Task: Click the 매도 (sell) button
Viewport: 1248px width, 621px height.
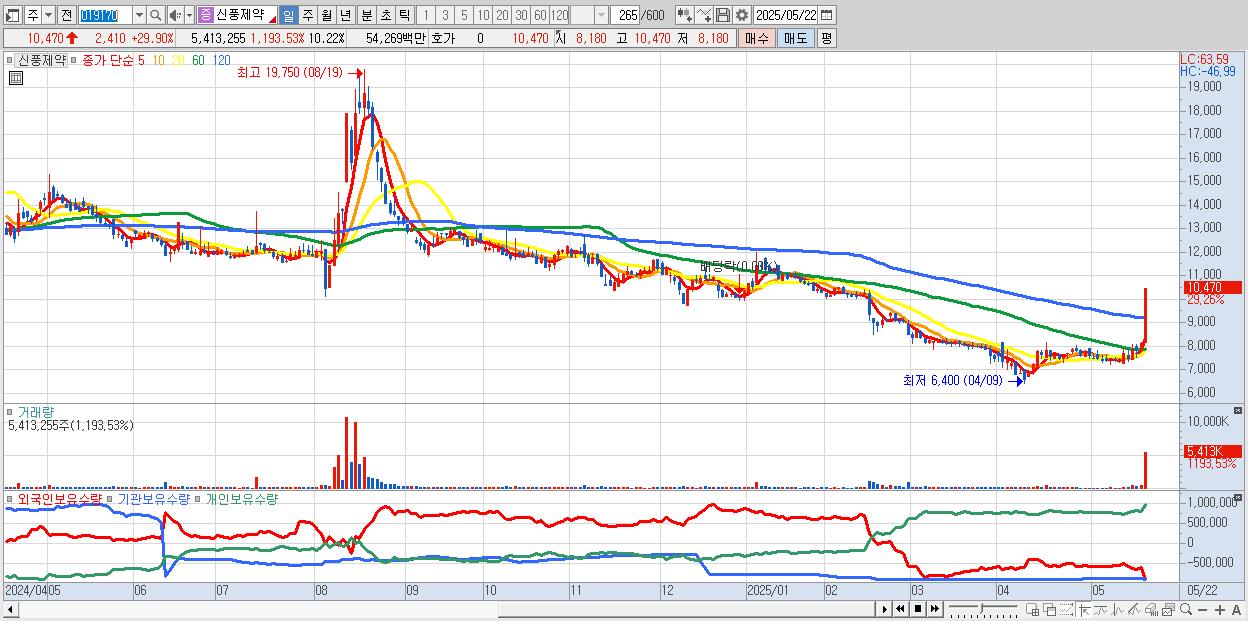Action: pyautogui.click(x=795, y=38)
